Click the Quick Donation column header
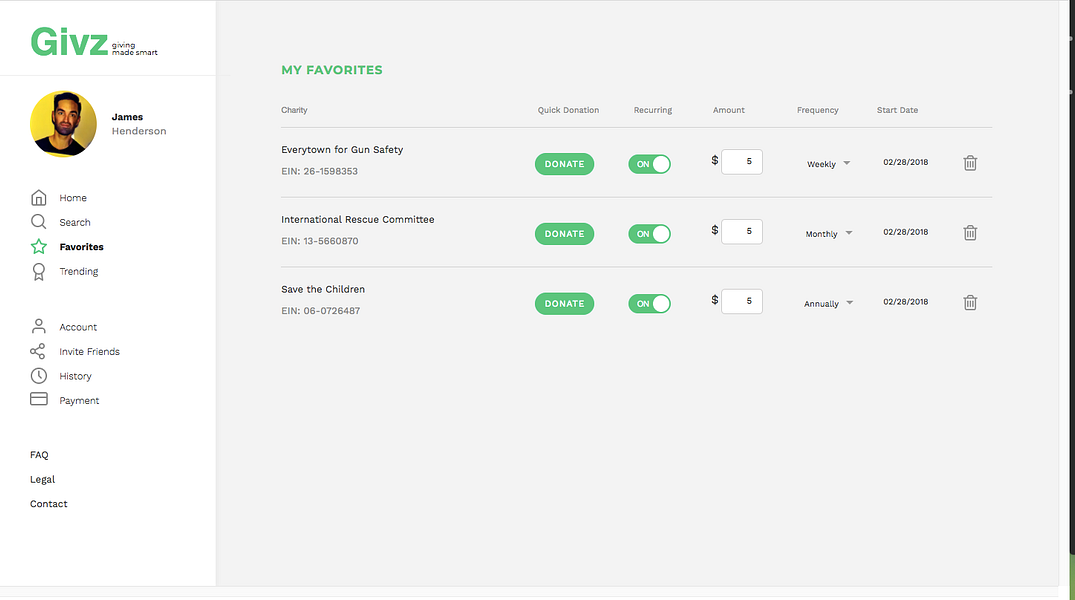 (568, 110)
